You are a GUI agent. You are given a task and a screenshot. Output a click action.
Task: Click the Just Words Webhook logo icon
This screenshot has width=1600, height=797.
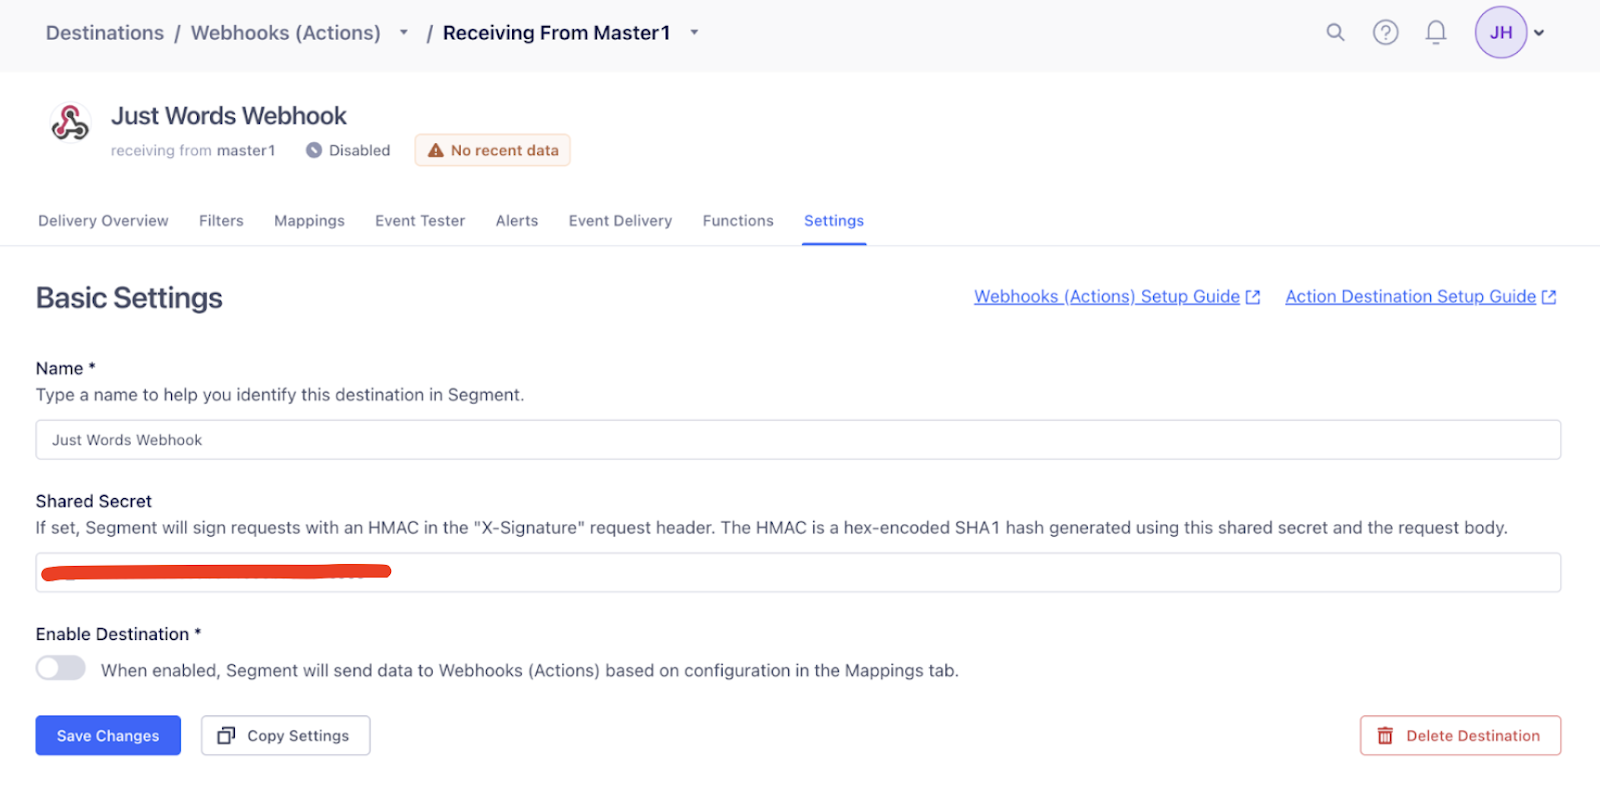coord(70,123)
